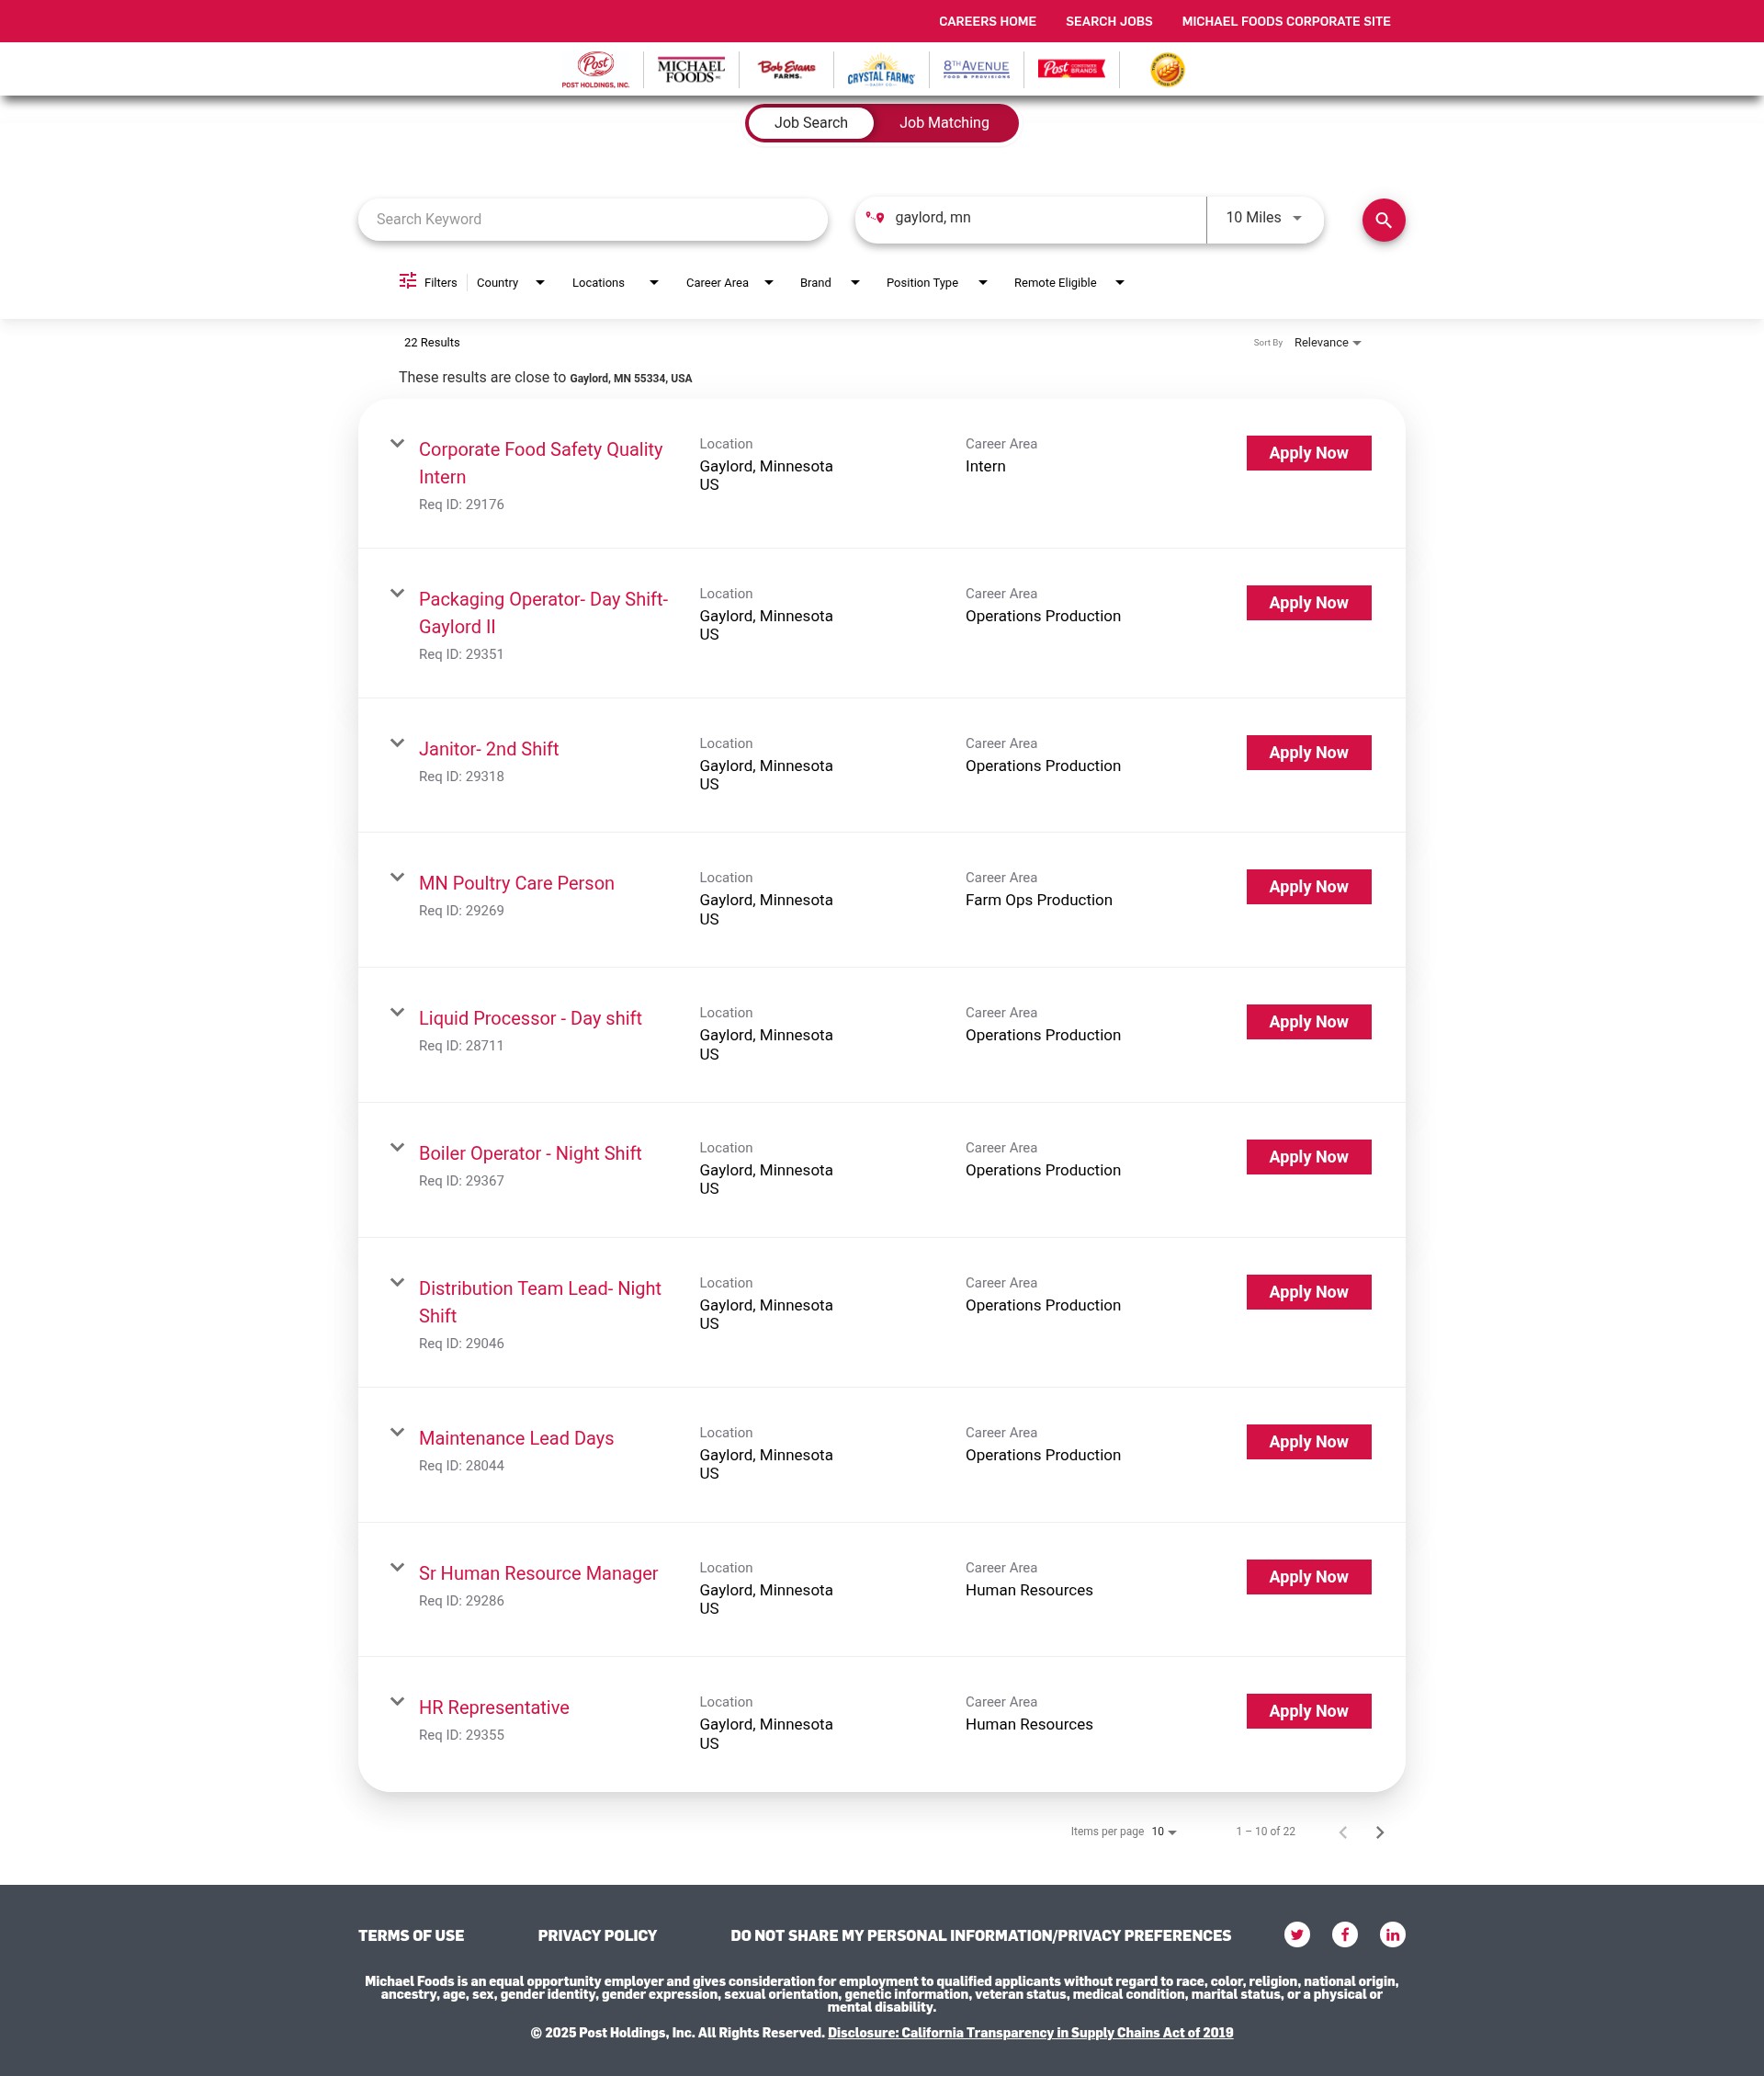The width and height of the screenshot is (1764, 2076).
Task: Open Careers Home in top menu
Action: (987, 21)
